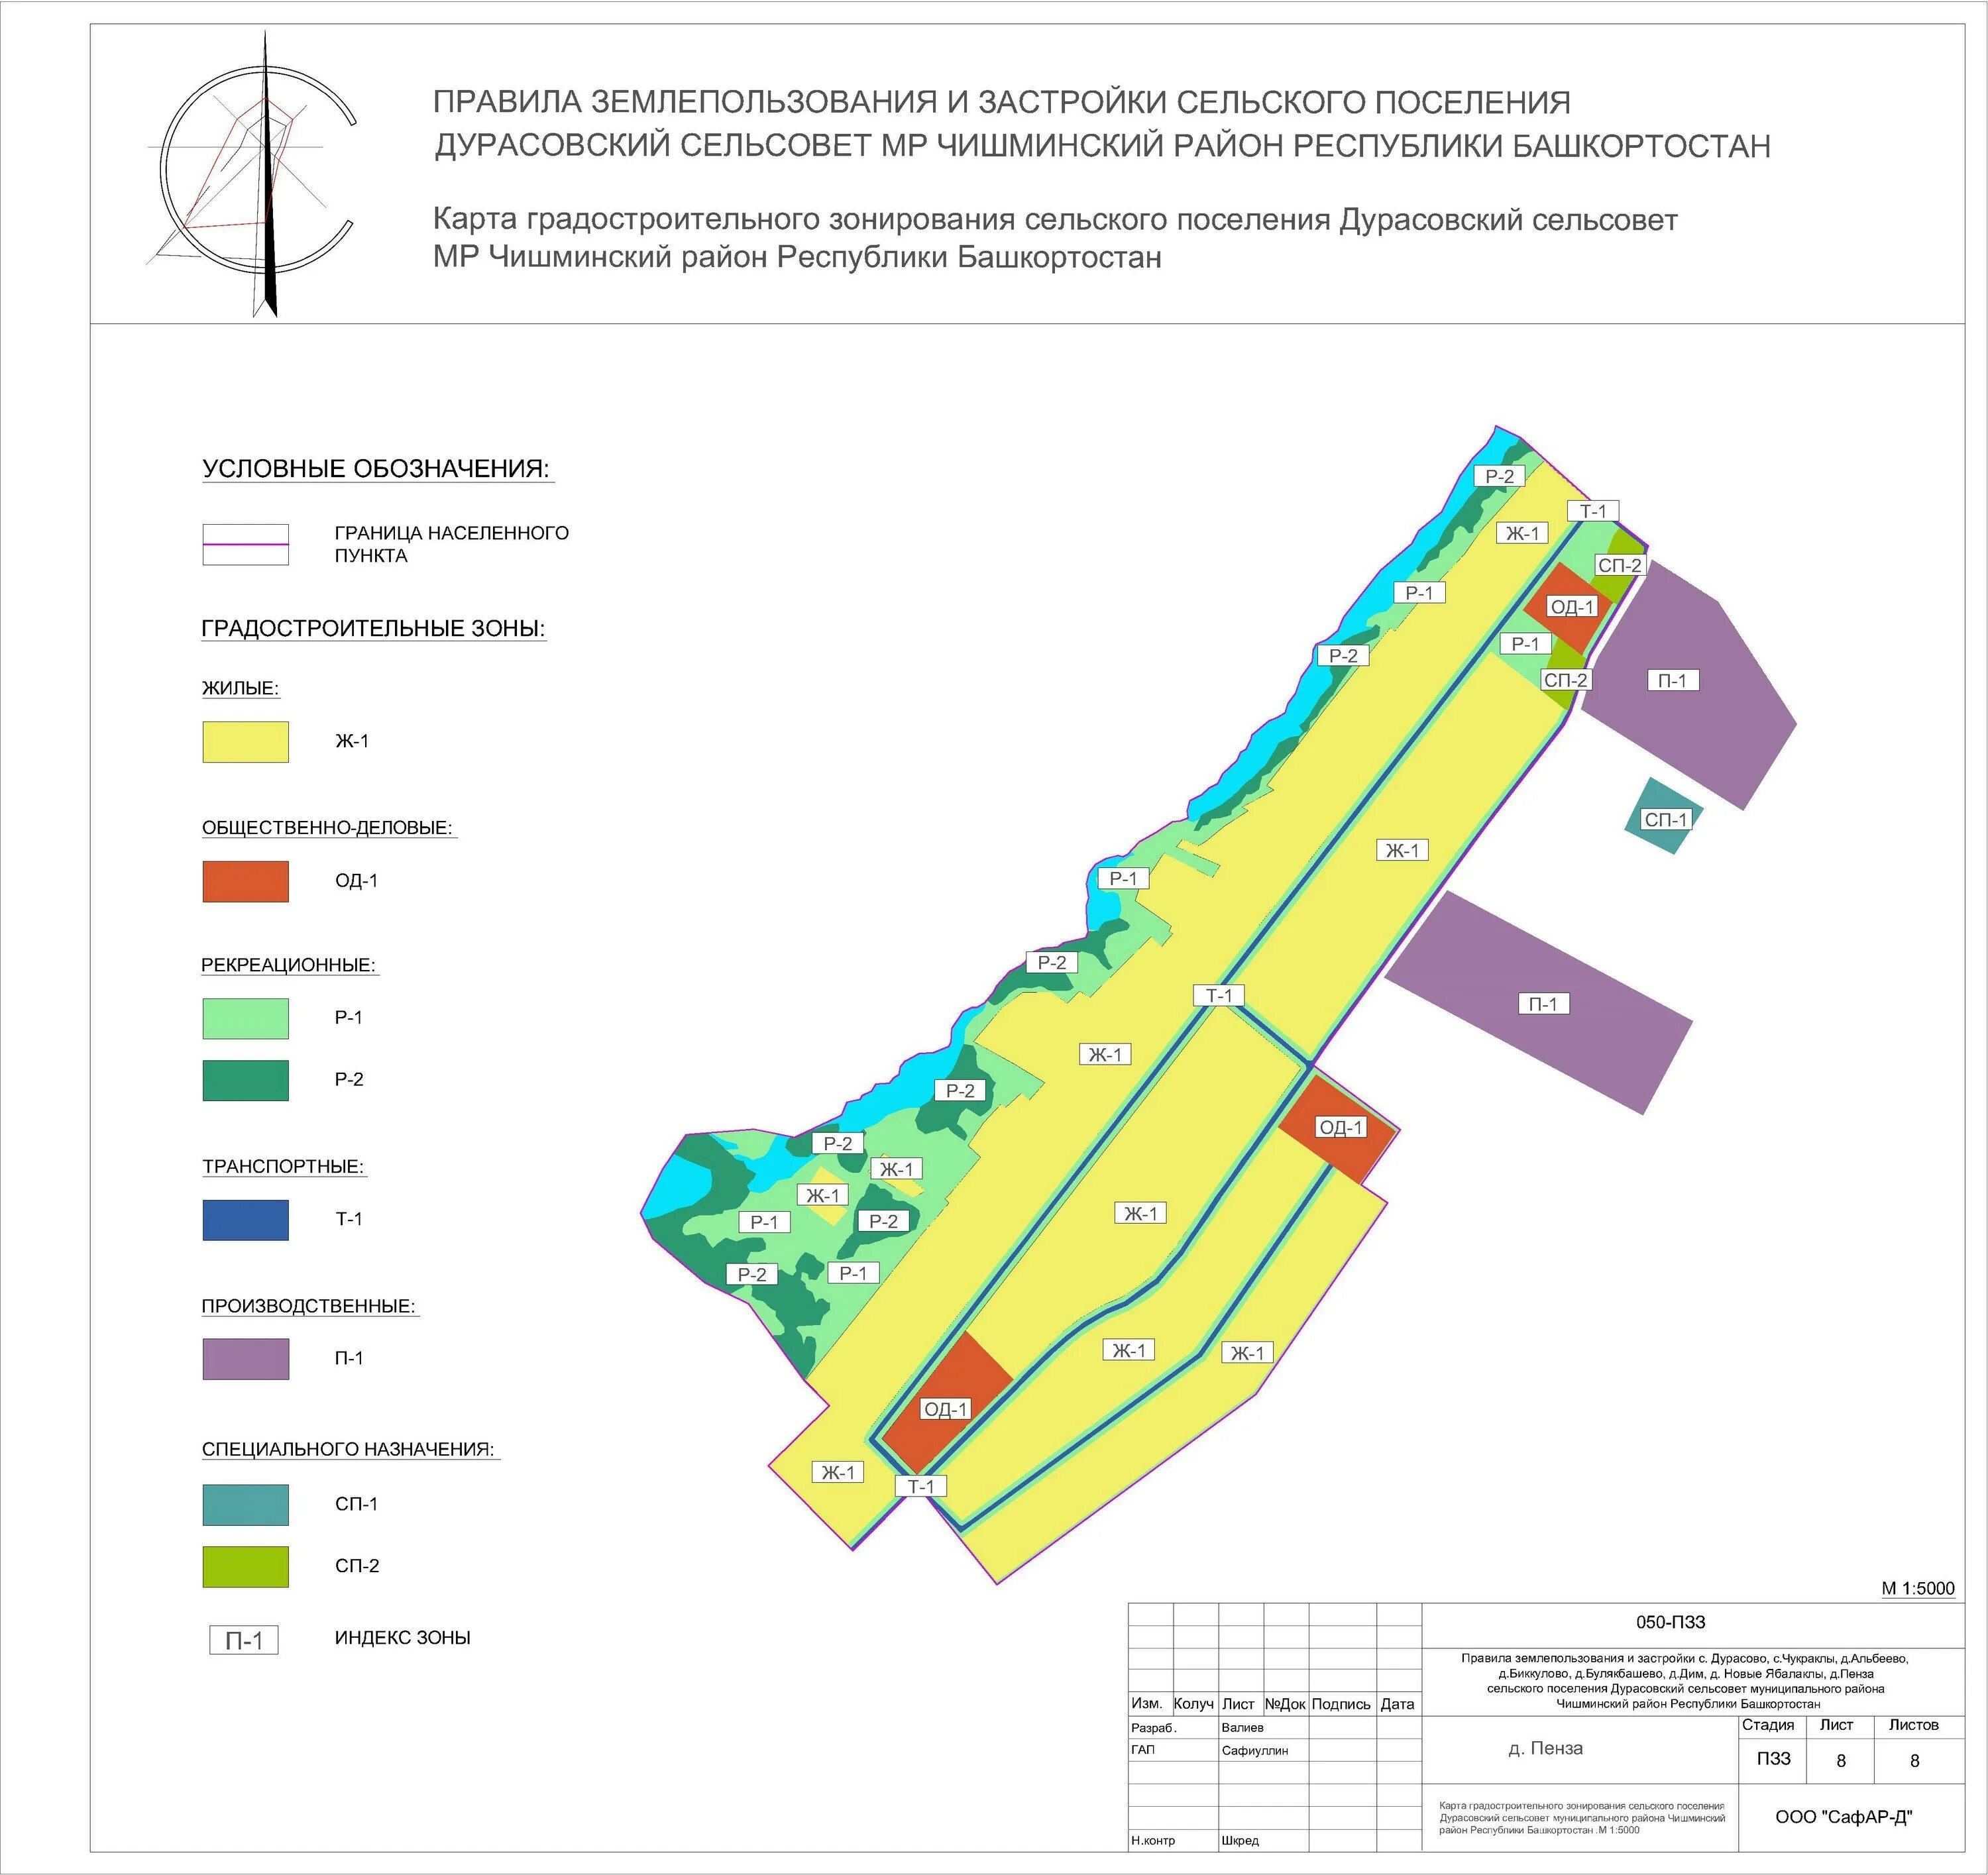Click the surname 'Шкред' in title block
This screenshot has width=1988, height=1875.
click(1240, 1841)
